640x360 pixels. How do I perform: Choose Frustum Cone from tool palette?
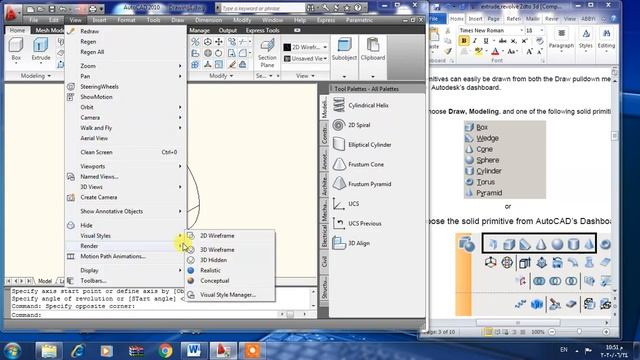point(358,164)
